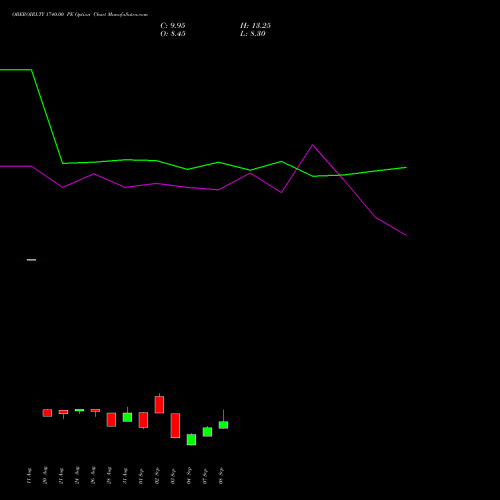Click the '03 Sep' date axis label

point(173,475)
